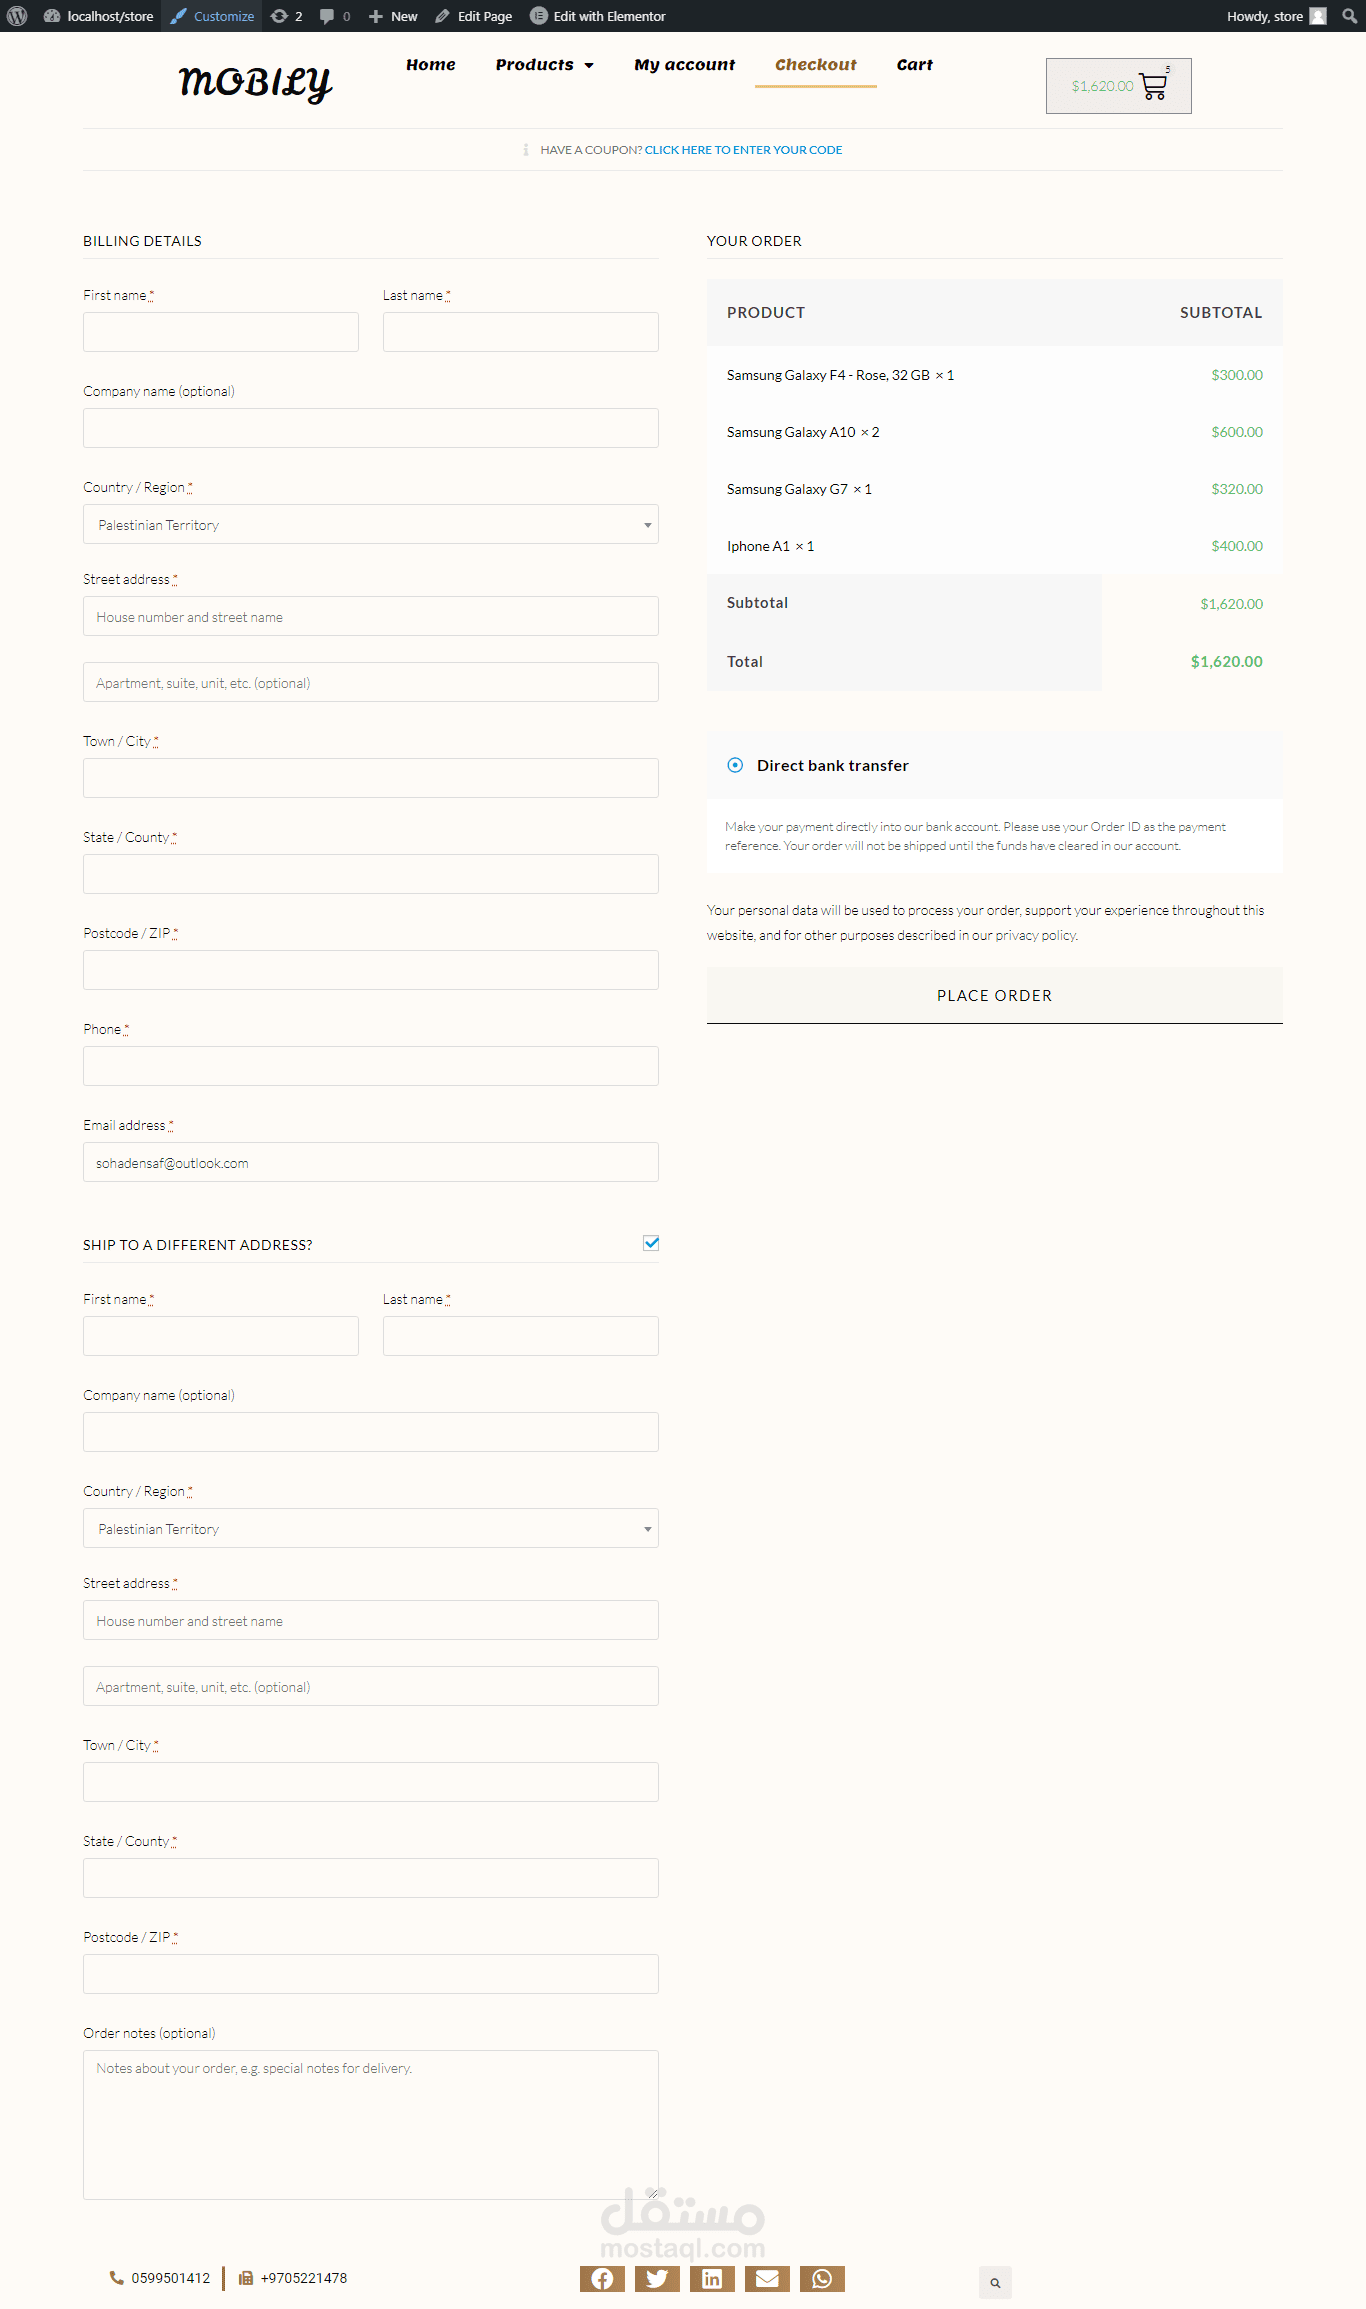This screenshot has width=1366, height=2309.
Task: Click the footer search magnifier button
Action: (x=995, y=2283)
